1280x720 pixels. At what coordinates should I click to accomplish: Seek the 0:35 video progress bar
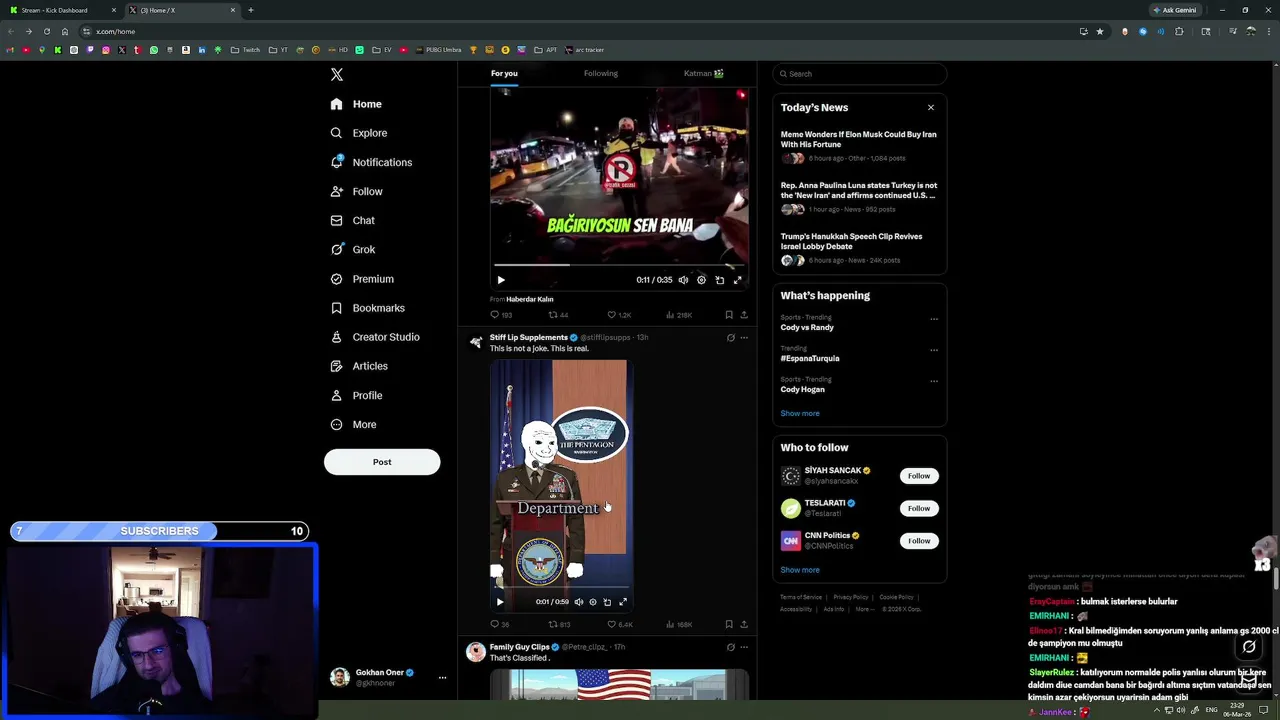pyautogui.click(x=619, y=265)
